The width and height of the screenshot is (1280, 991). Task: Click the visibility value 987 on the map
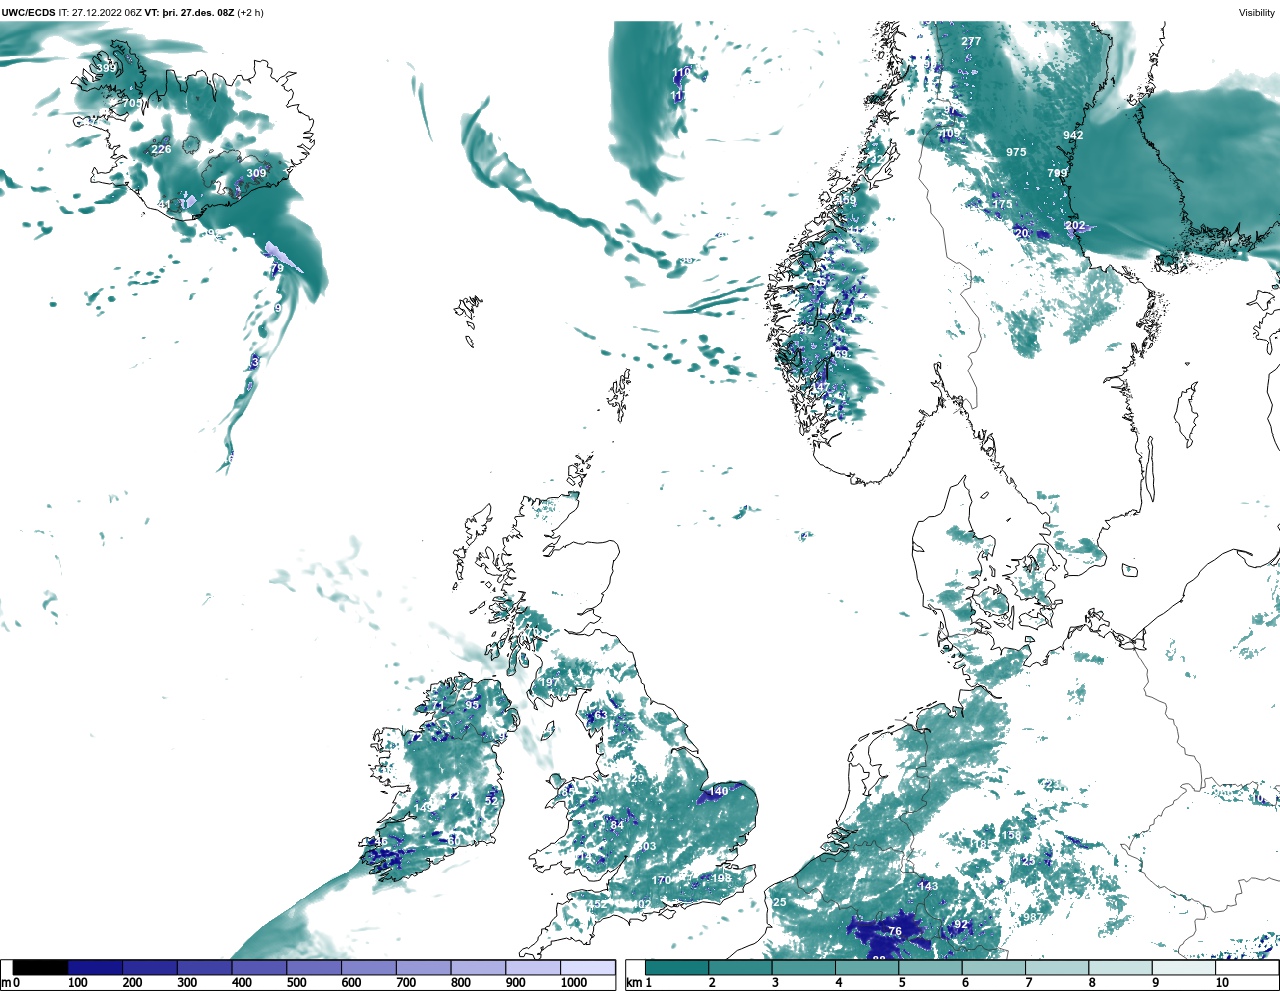coord(1033,917)
